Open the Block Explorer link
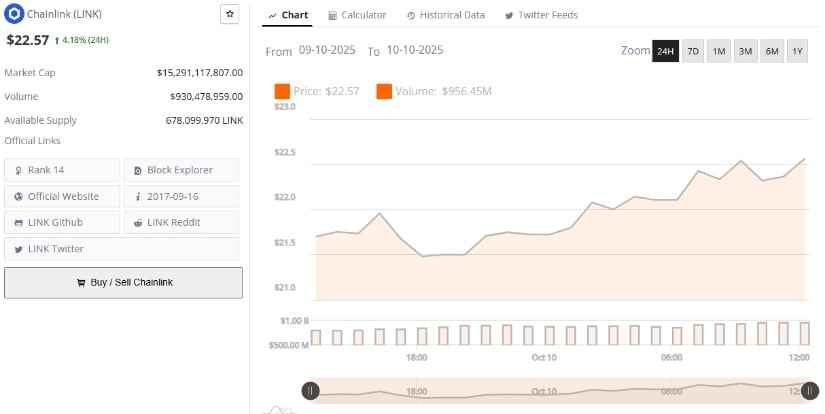This screenshot has height=414, width=825. 181,170
